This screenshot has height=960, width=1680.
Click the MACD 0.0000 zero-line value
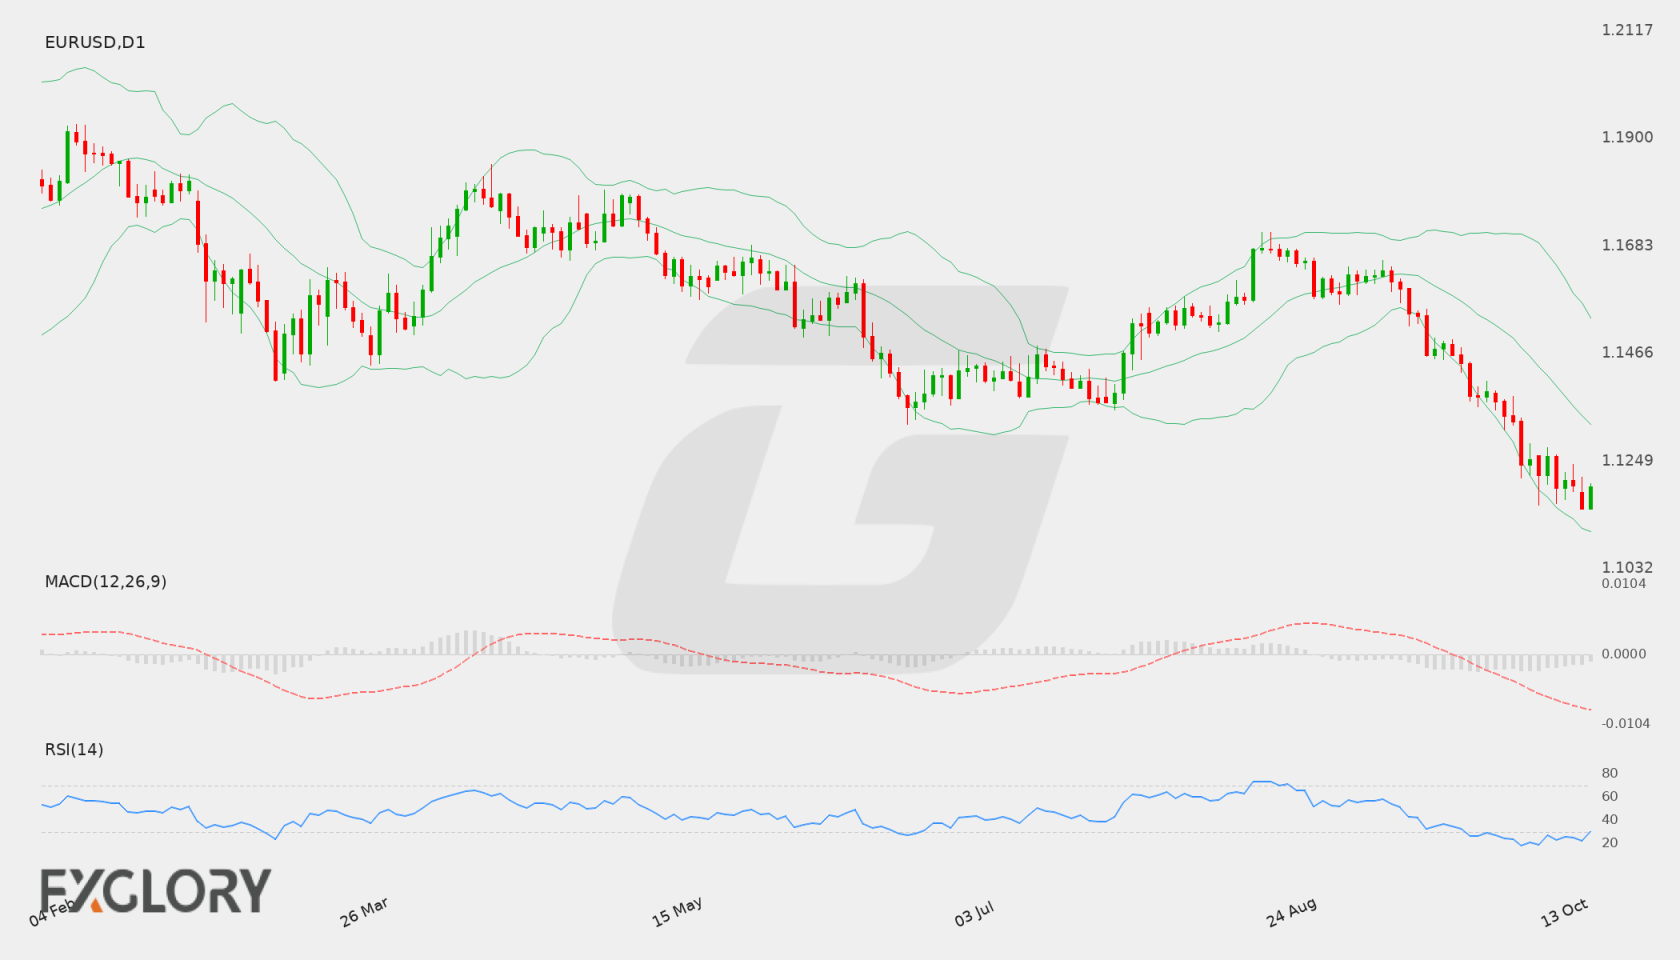pos(1624,653)
